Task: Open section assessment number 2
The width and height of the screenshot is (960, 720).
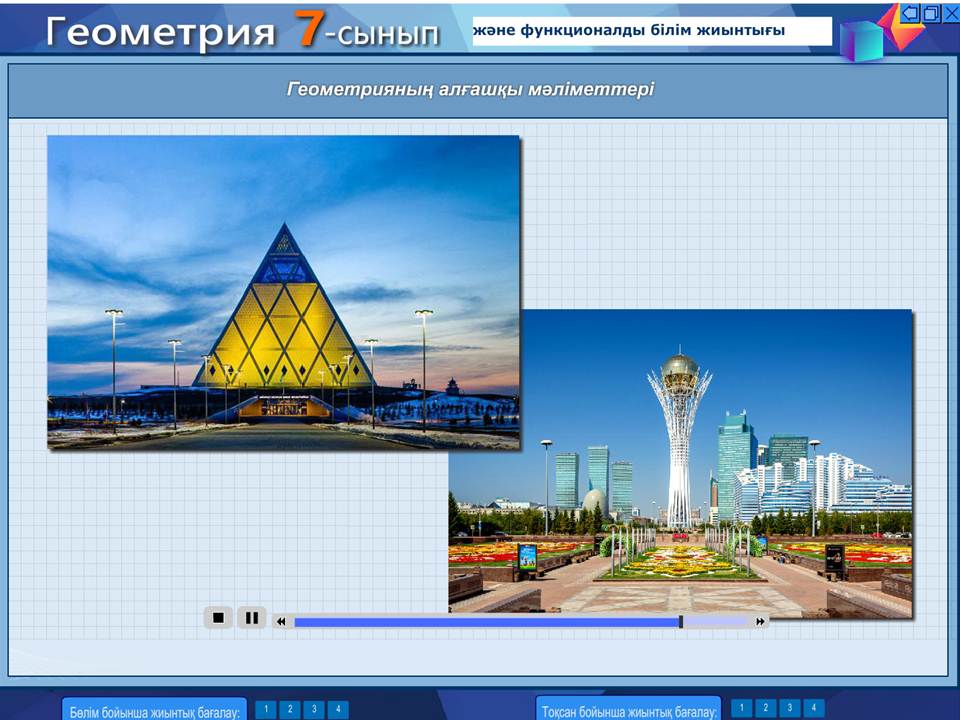Action: 290,709
